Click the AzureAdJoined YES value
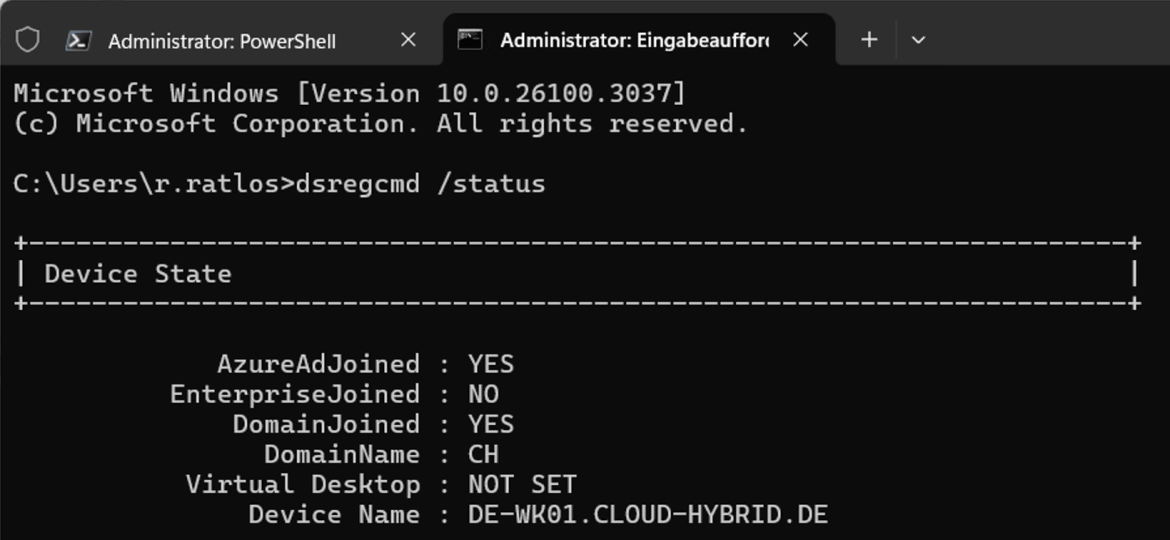 click(491, 364)
